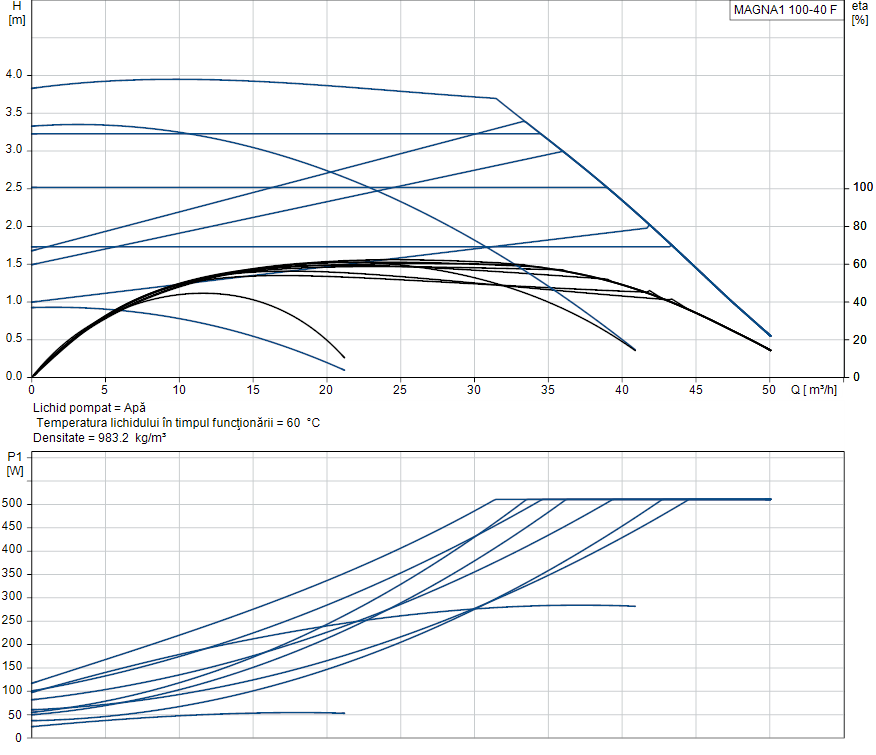Click the H [m] axis title
Viewport: 876px width, 755px height.
(15, 14)
